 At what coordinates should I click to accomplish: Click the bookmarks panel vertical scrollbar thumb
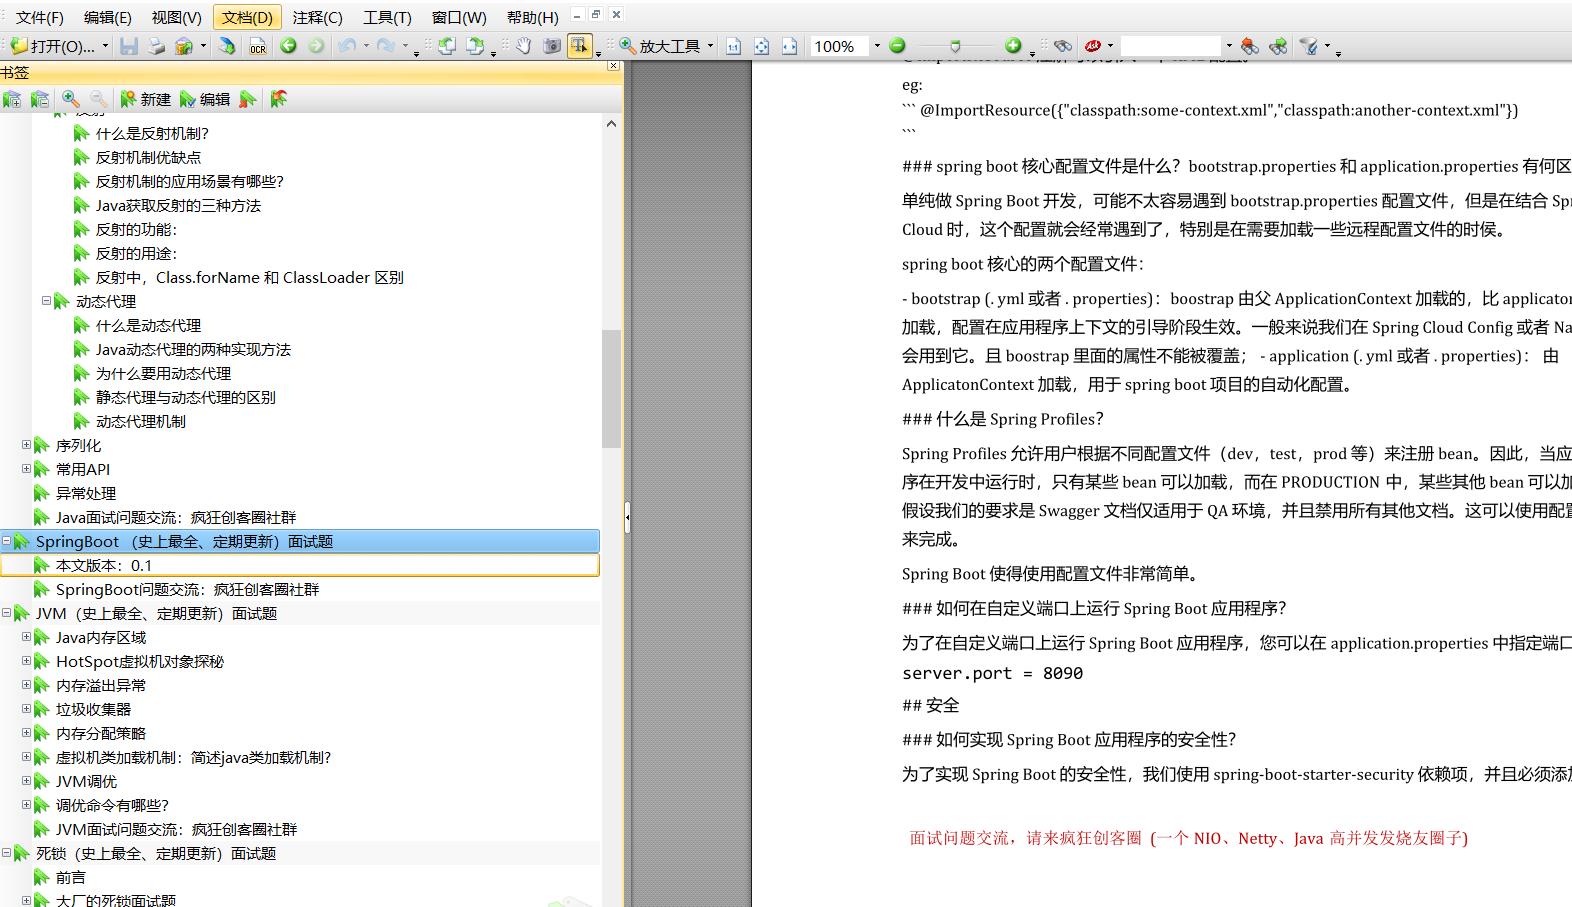611,388
